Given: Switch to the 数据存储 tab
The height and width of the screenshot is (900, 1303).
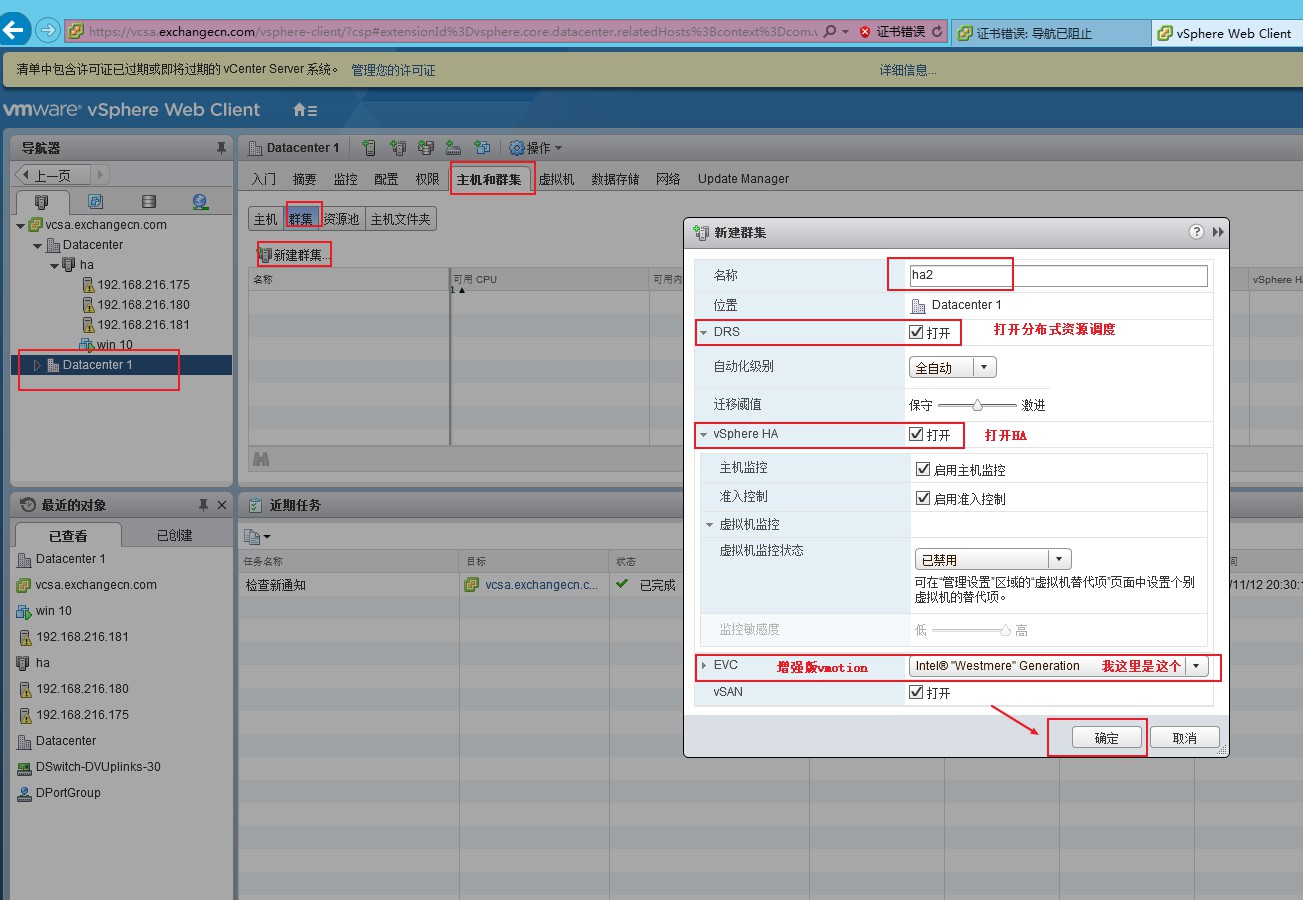Looking at the screenshot, I should click(x=615, y=179).
